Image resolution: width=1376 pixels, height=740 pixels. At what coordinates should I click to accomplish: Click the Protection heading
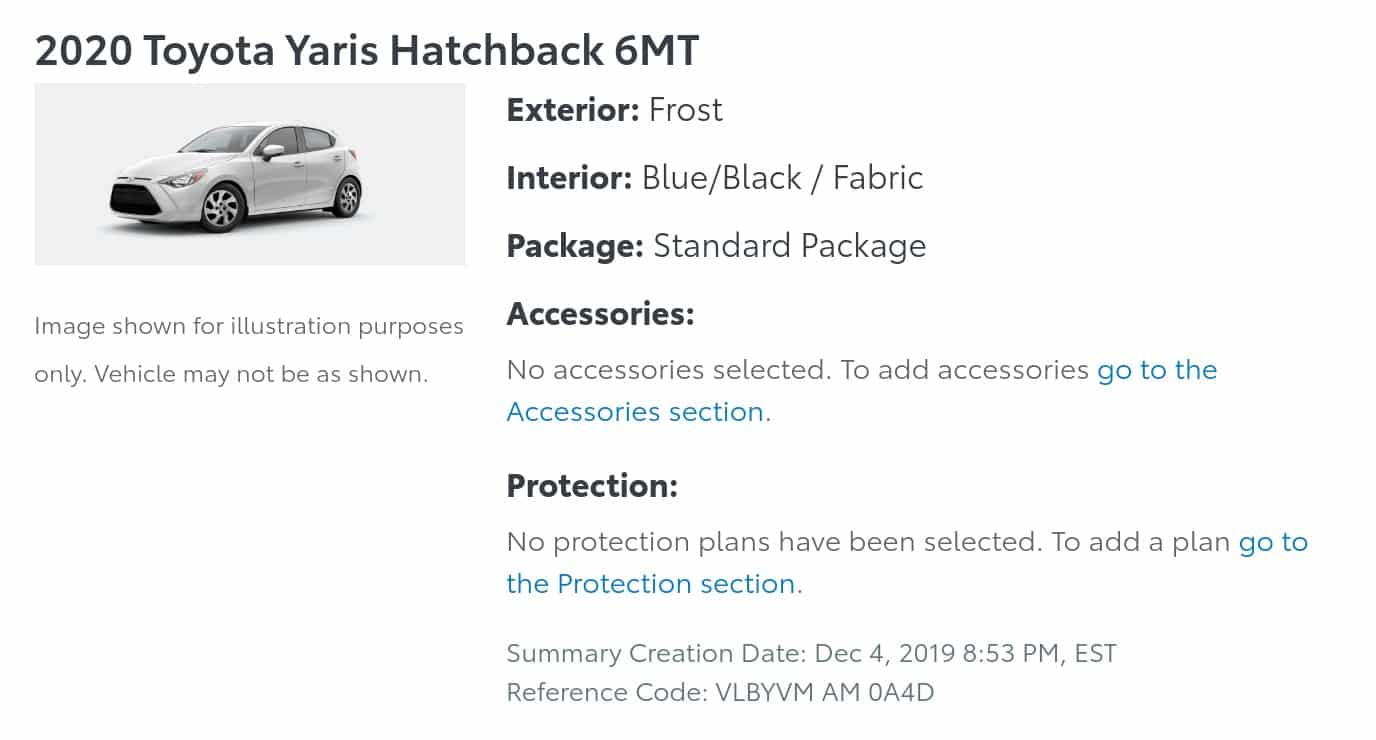coord(592,486)
